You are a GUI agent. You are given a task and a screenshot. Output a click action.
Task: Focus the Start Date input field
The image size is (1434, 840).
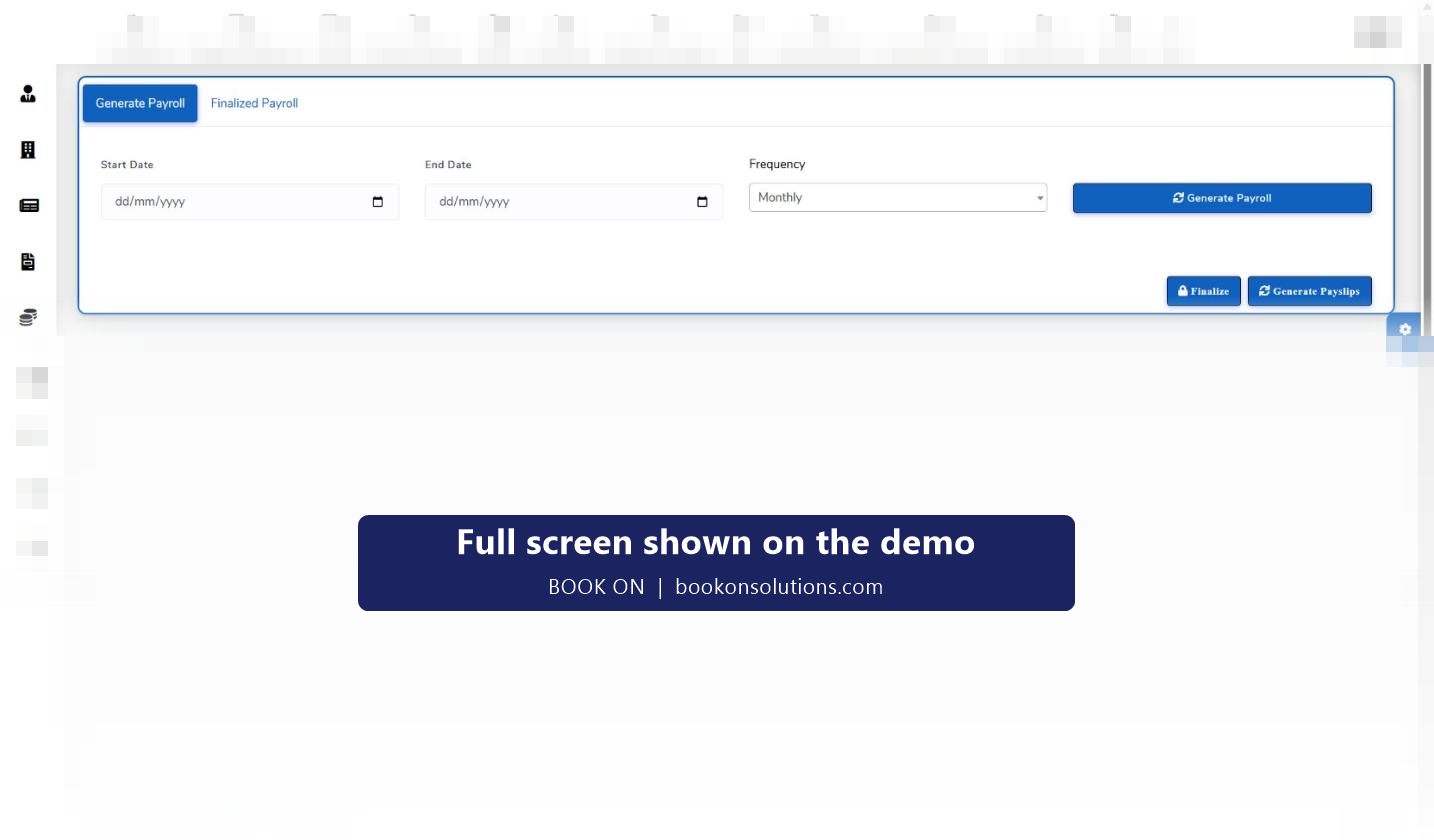tap(250, 202)
